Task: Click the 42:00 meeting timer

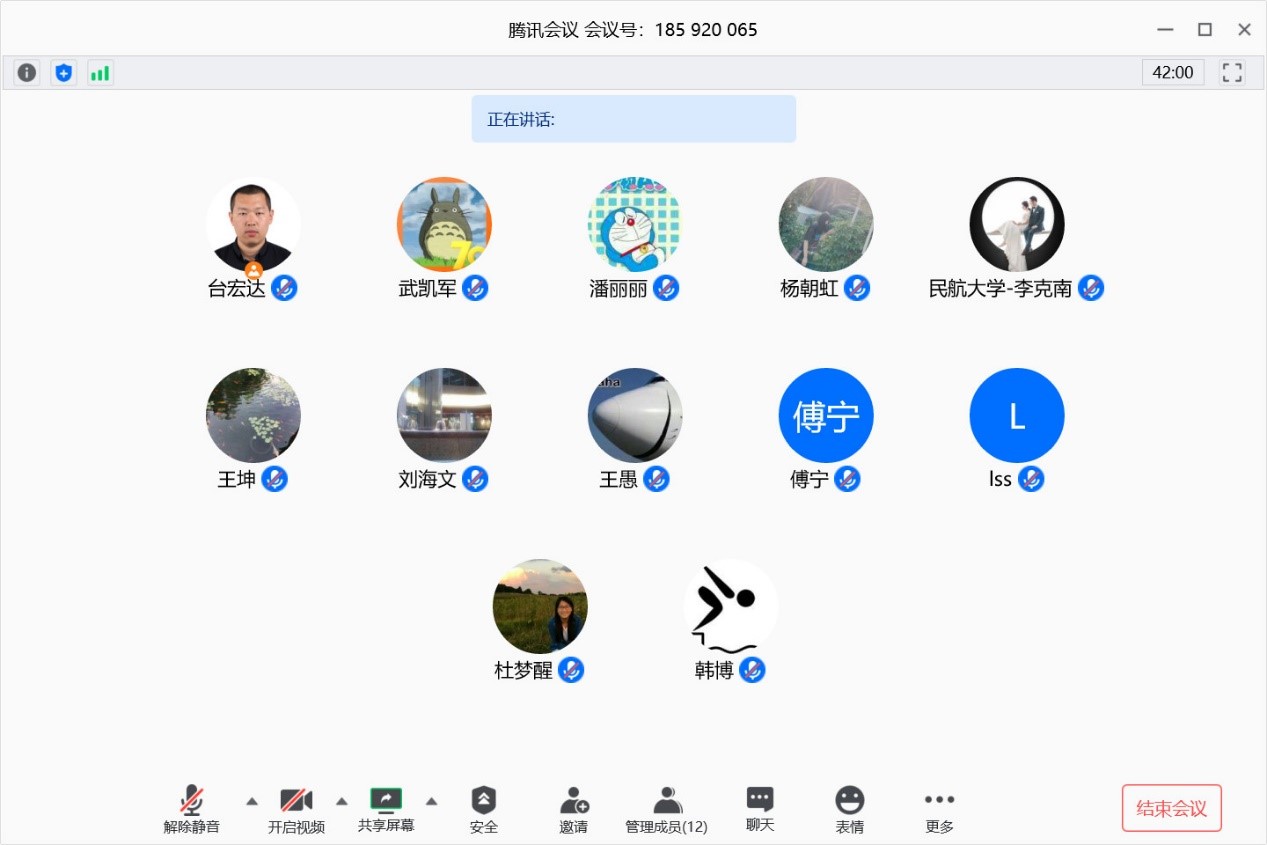Action: (x=1173, y=72)
